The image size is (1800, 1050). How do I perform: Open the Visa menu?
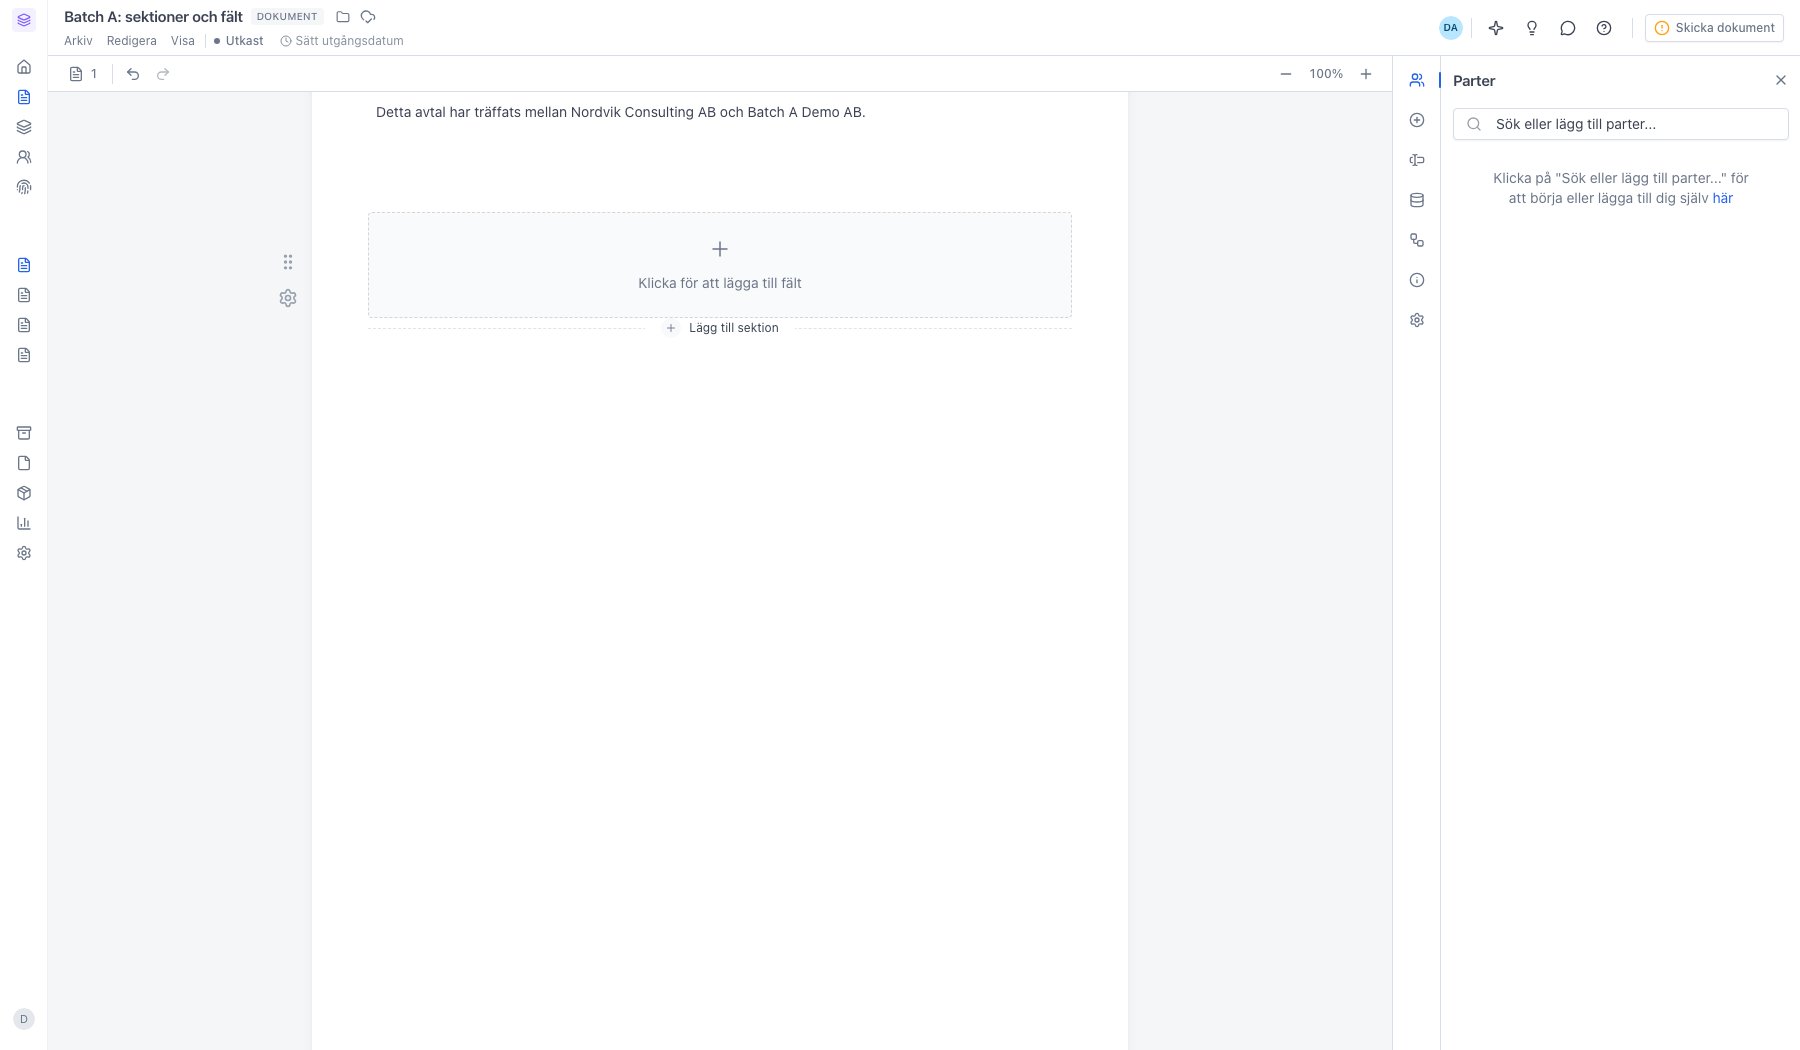[x=183, y=41]
